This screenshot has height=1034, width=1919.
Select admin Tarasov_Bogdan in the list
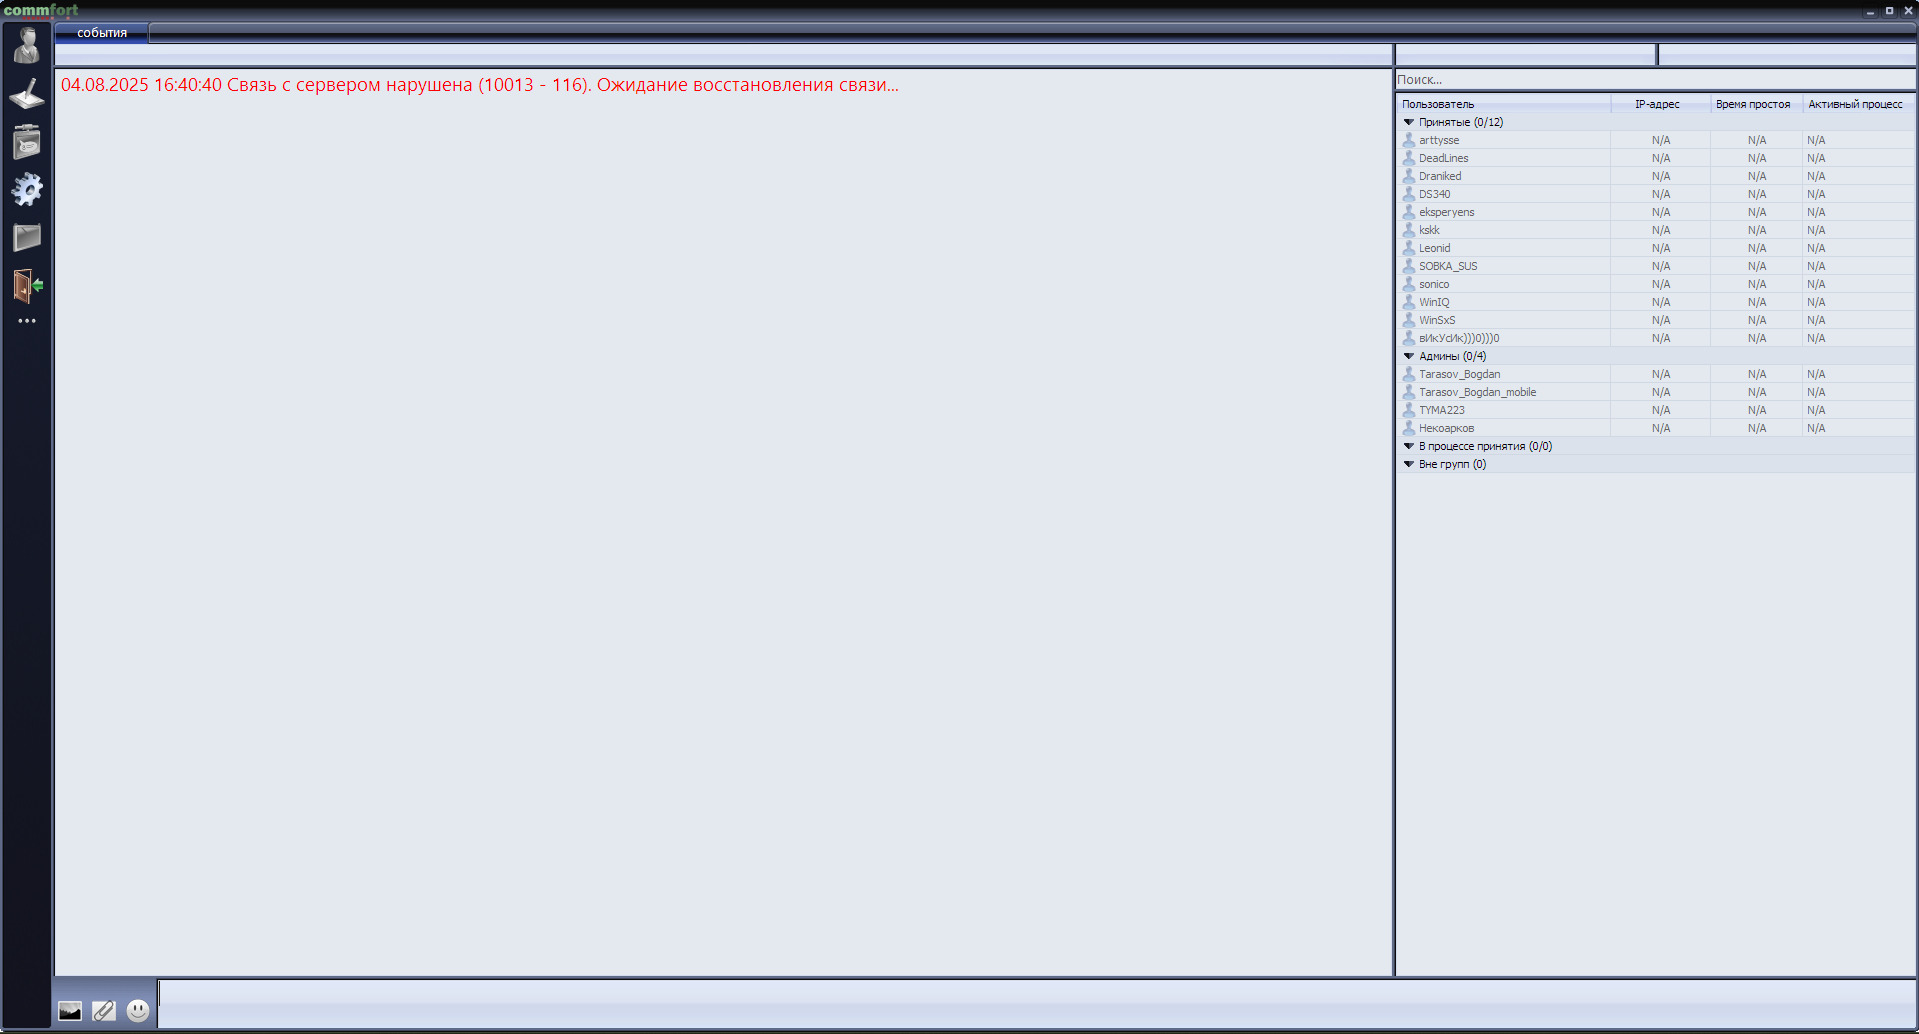(x=1655, y=374)
